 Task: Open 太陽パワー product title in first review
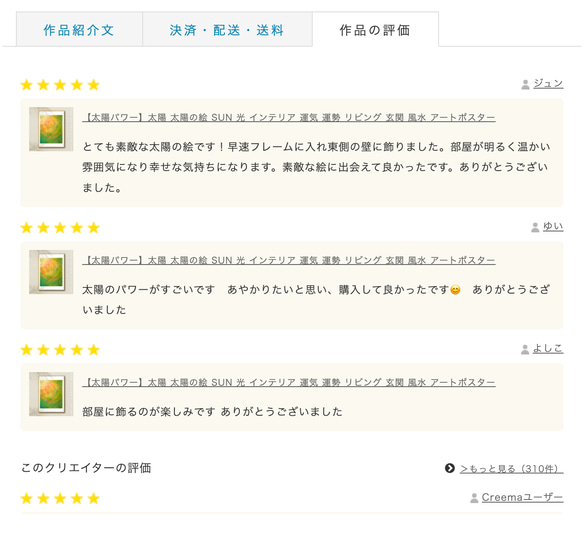pyautogui.click(x=289, y=118)
